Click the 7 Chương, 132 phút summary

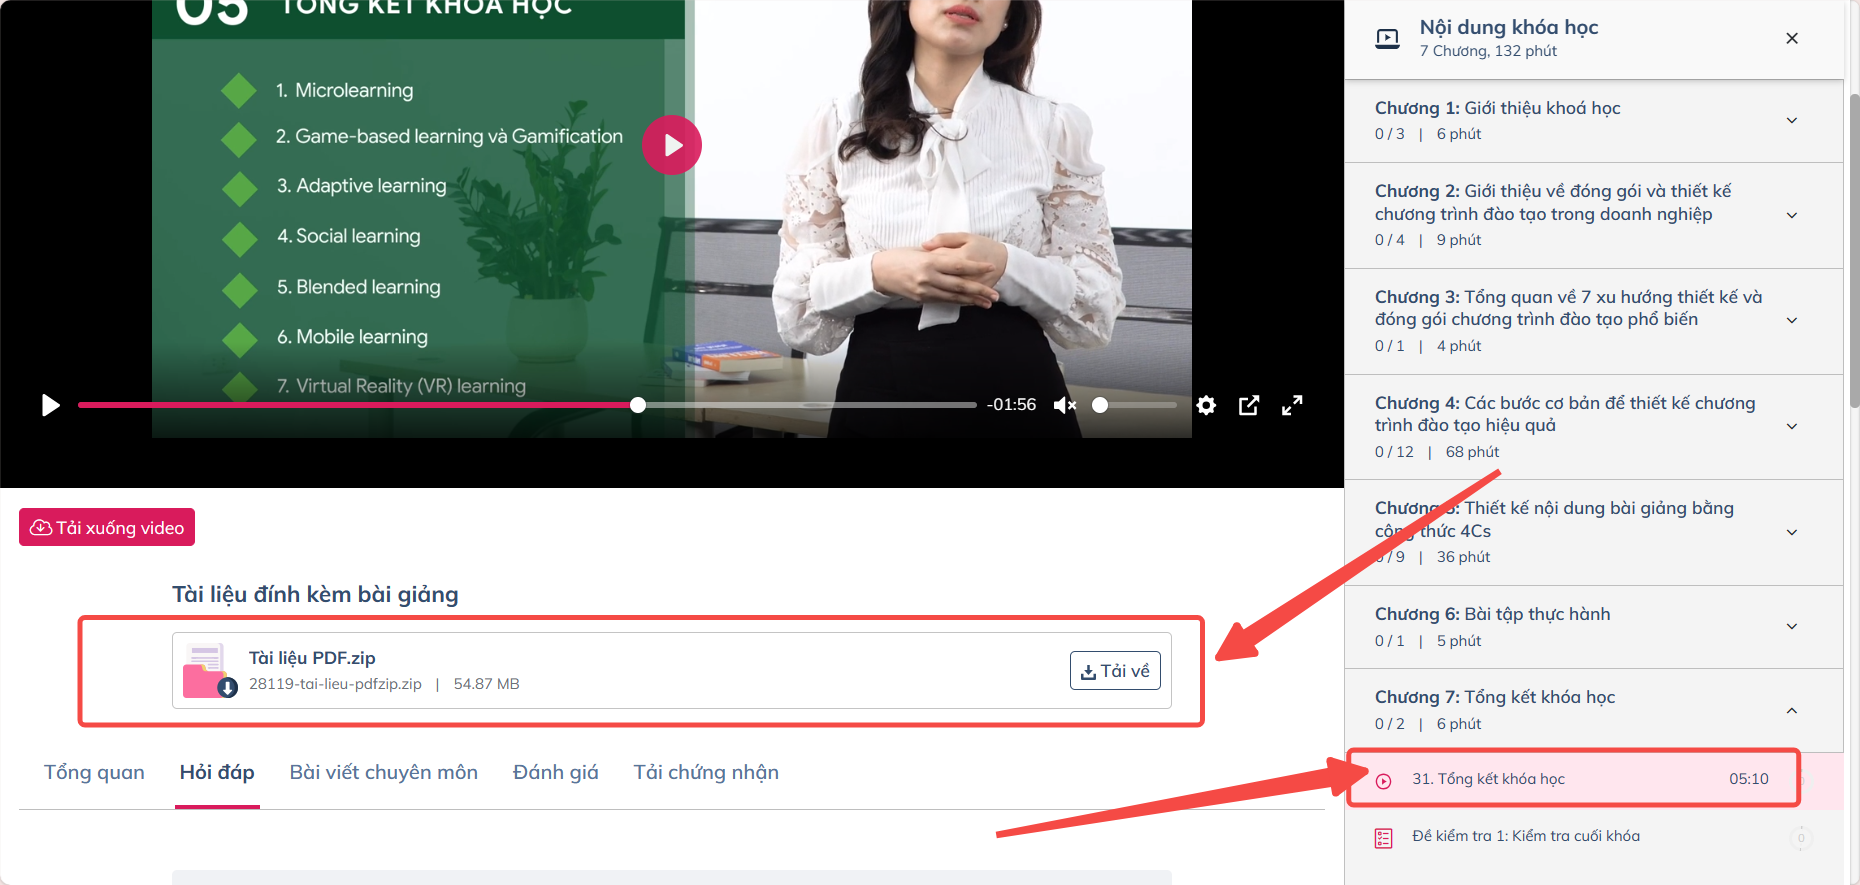pyautogui.click(x=1488, y=51)
